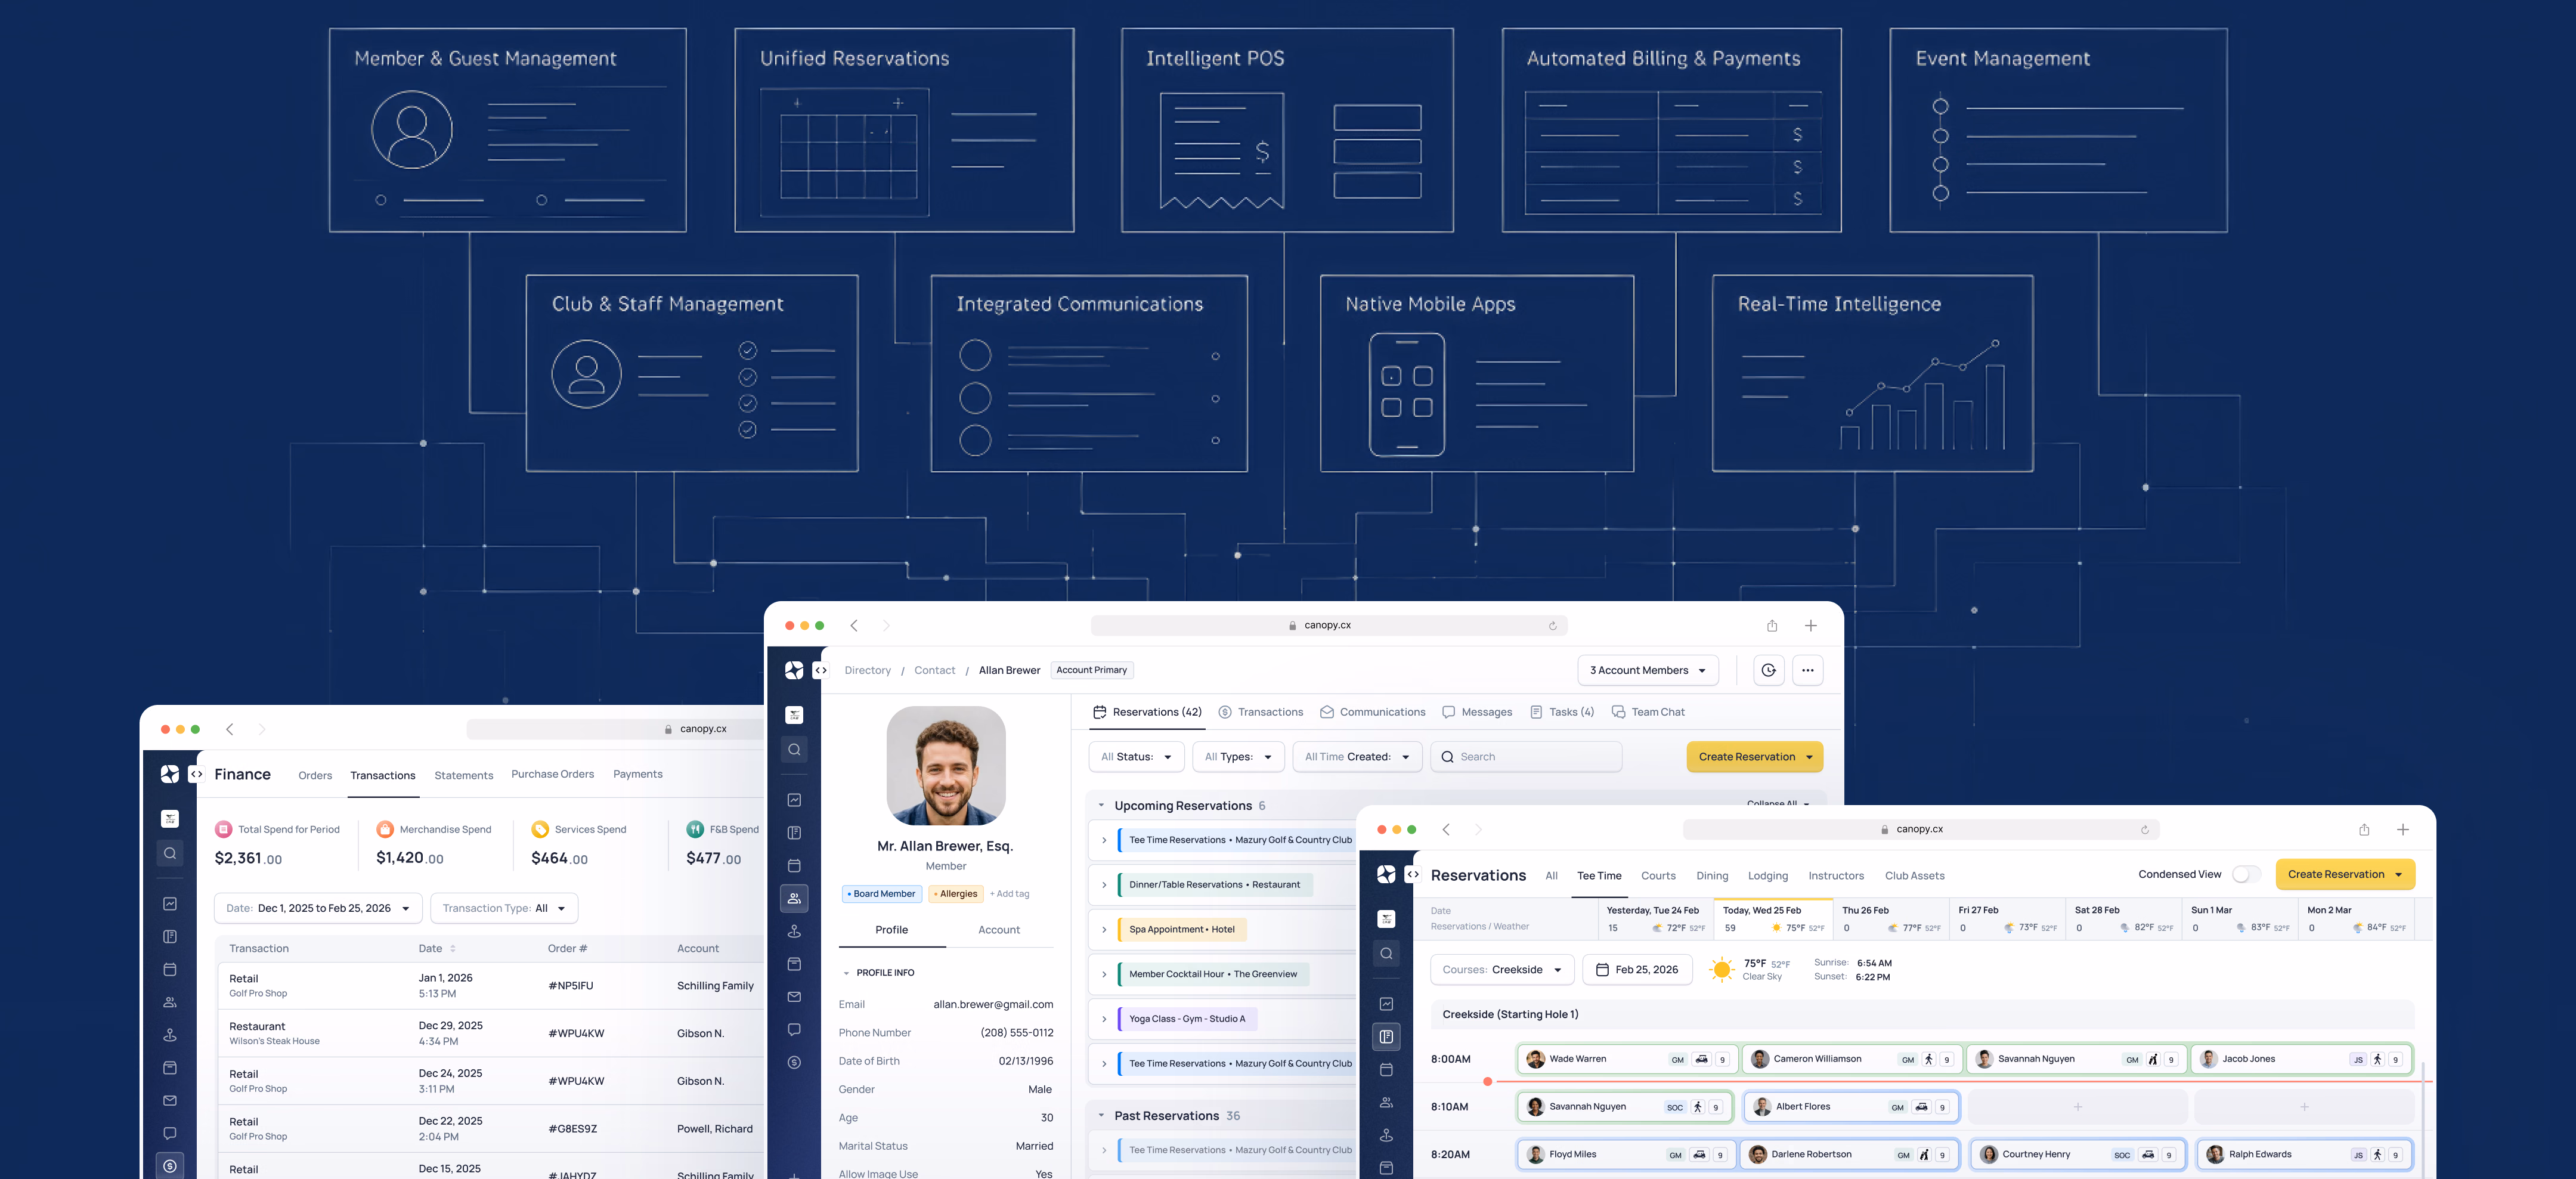
Task: Switch to the Orders tab in Finance
Action: (x=315, y=775)
